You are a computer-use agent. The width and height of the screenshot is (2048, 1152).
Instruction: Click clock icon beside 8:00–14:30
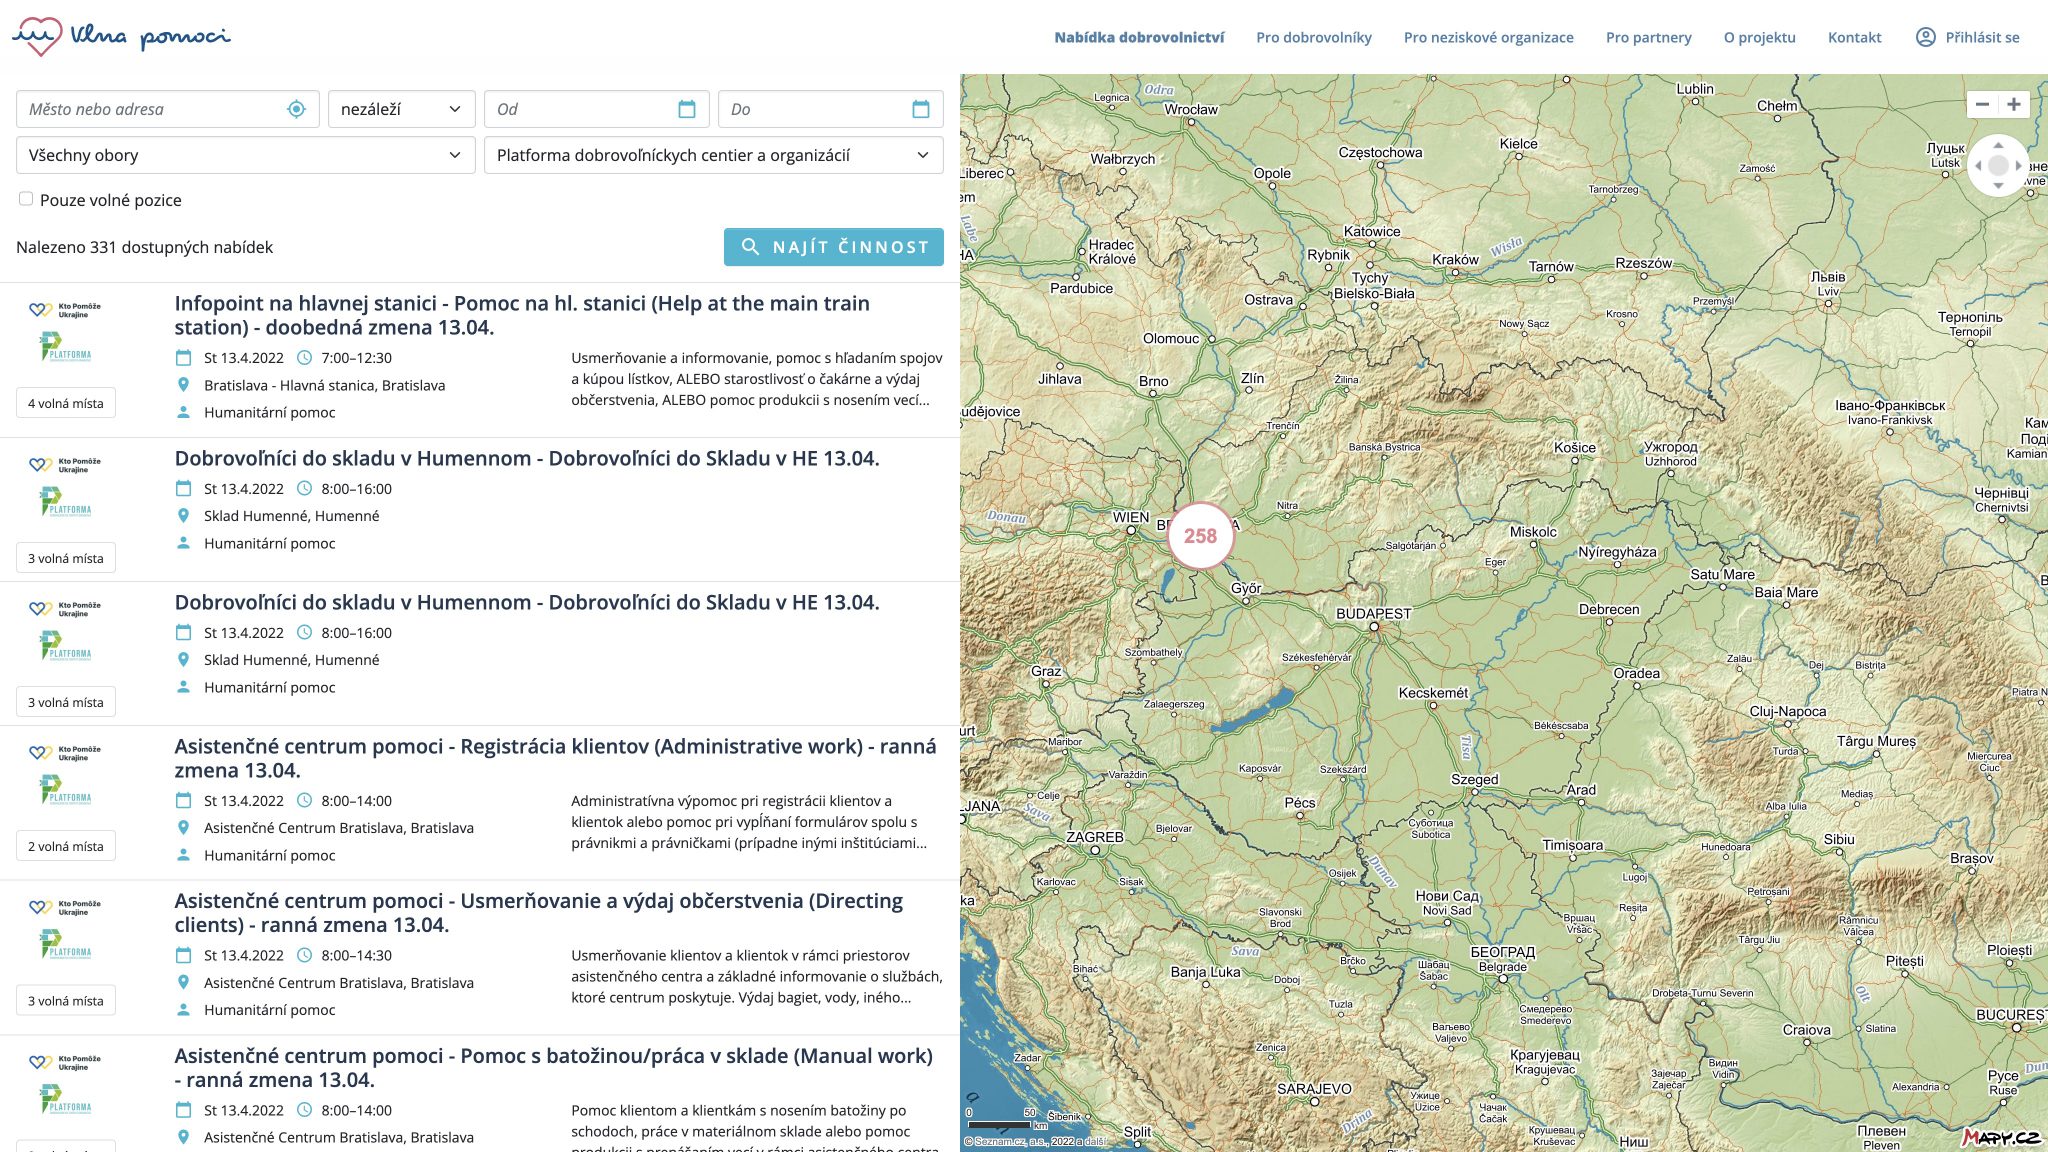305,956
